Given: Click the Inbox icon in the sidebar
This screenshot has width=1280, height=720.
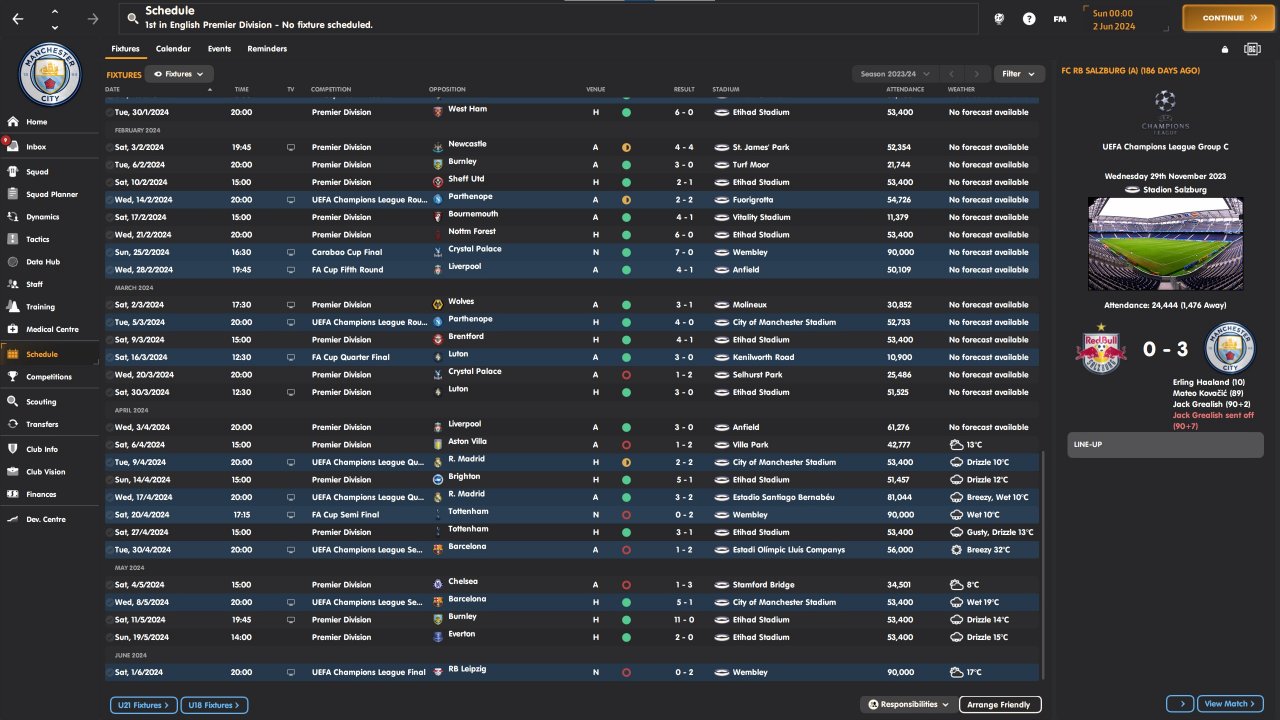Looking at the screenshot, I should coord(13,147).
